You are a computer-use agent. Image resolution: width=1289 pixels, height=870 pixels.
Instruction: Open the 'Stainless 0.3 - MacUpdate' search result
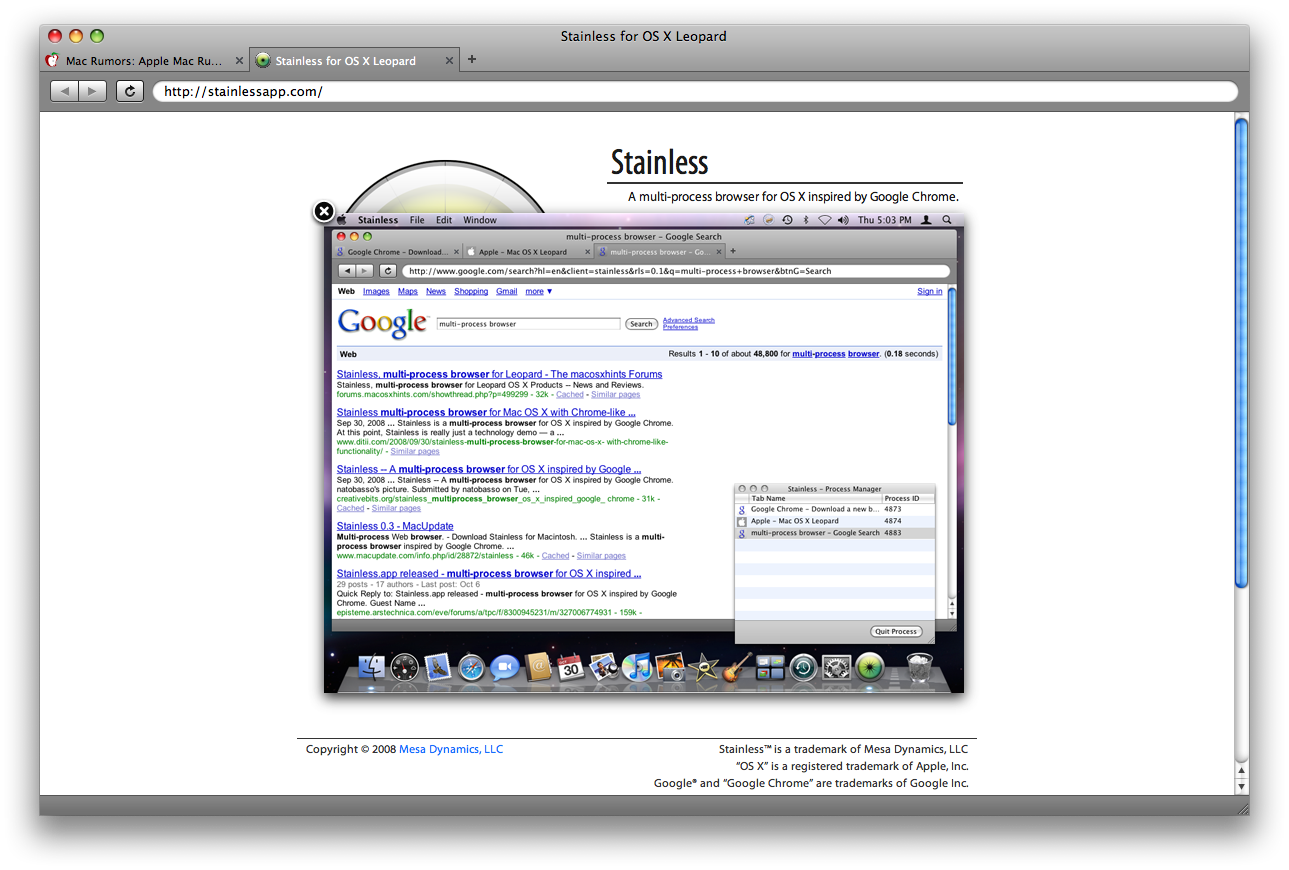click(x=395, y=526)
